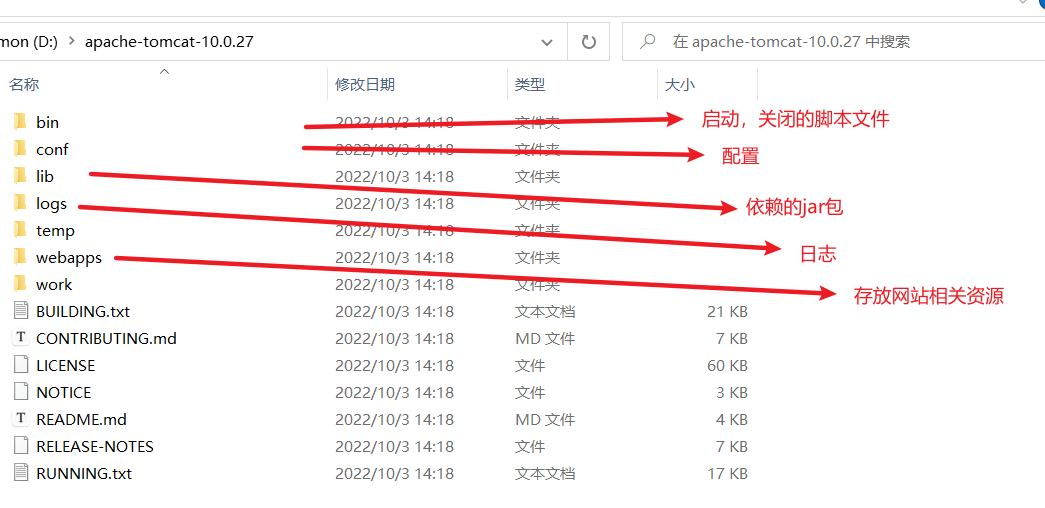The height and width of the screenshot is (508, 1045).
Task: Expand the breadcrumb chevron before apache-tomcat-10.0.27
Action: [x=72, y=42]
